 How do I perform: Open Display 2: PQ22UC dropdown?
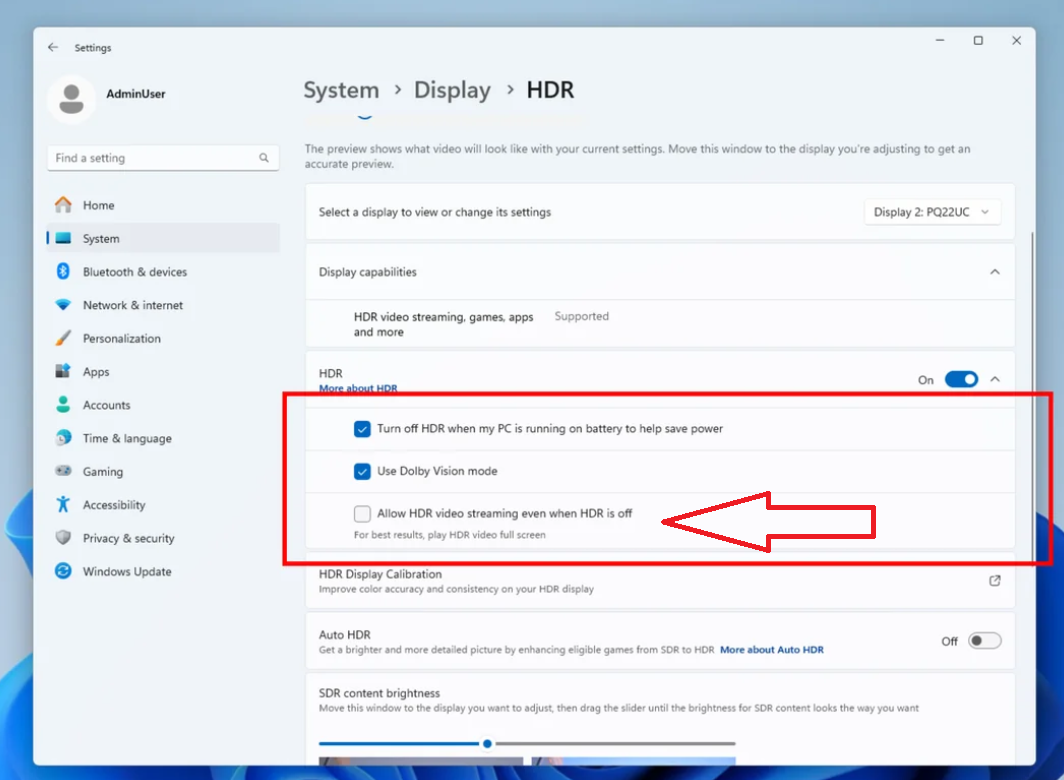click(x=932, y=212)
